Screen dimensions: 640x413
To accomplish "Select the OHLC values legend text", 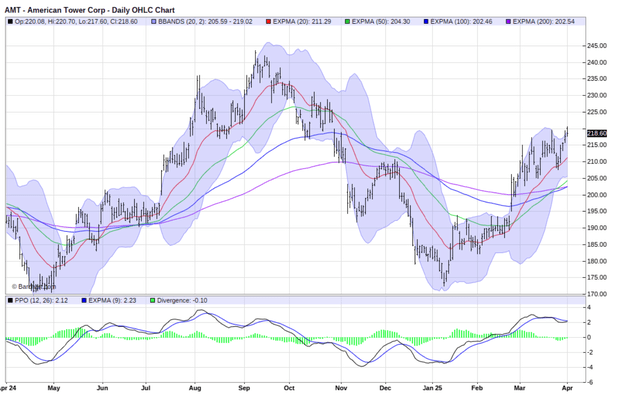I will coord(76,22).
